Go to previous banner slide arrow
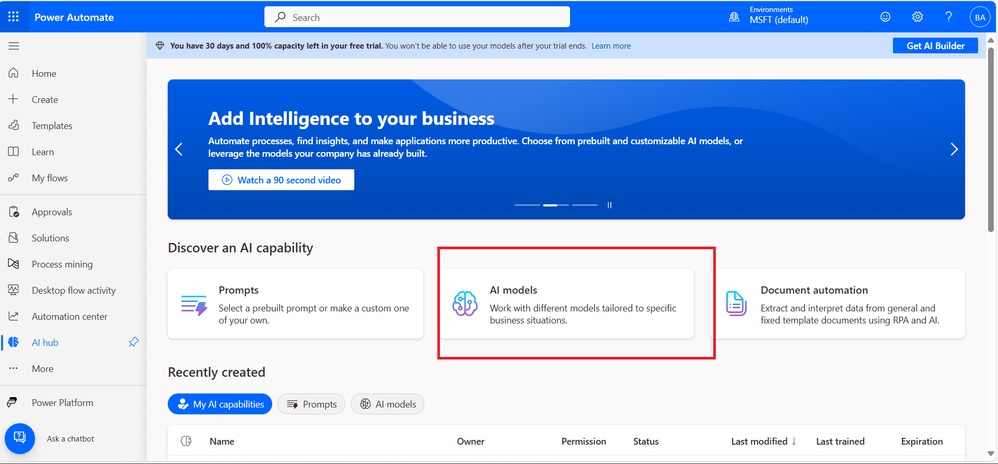The width and height of the screenshot is (998, 464). pos(179,149)
